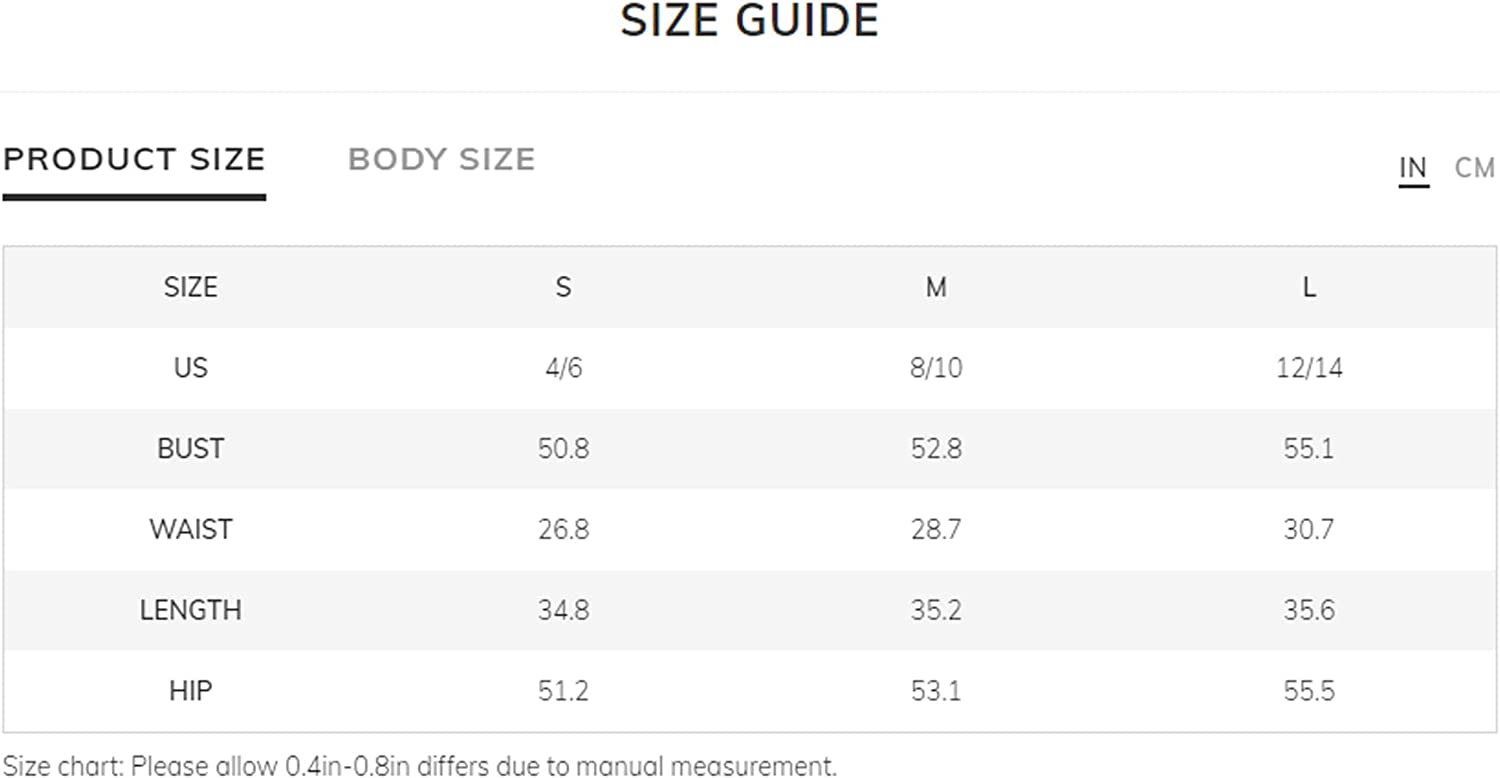Click the SIZE row label
This screenshot has height=778, width=1500.
[x=190, y=288]
